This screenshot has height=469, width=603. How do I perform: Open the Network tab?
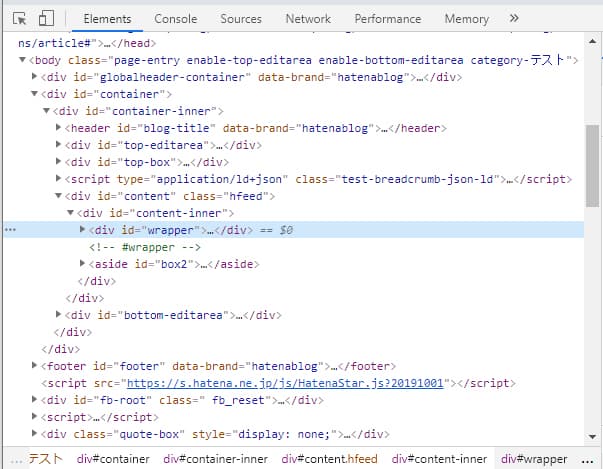[x=308, y=19]
